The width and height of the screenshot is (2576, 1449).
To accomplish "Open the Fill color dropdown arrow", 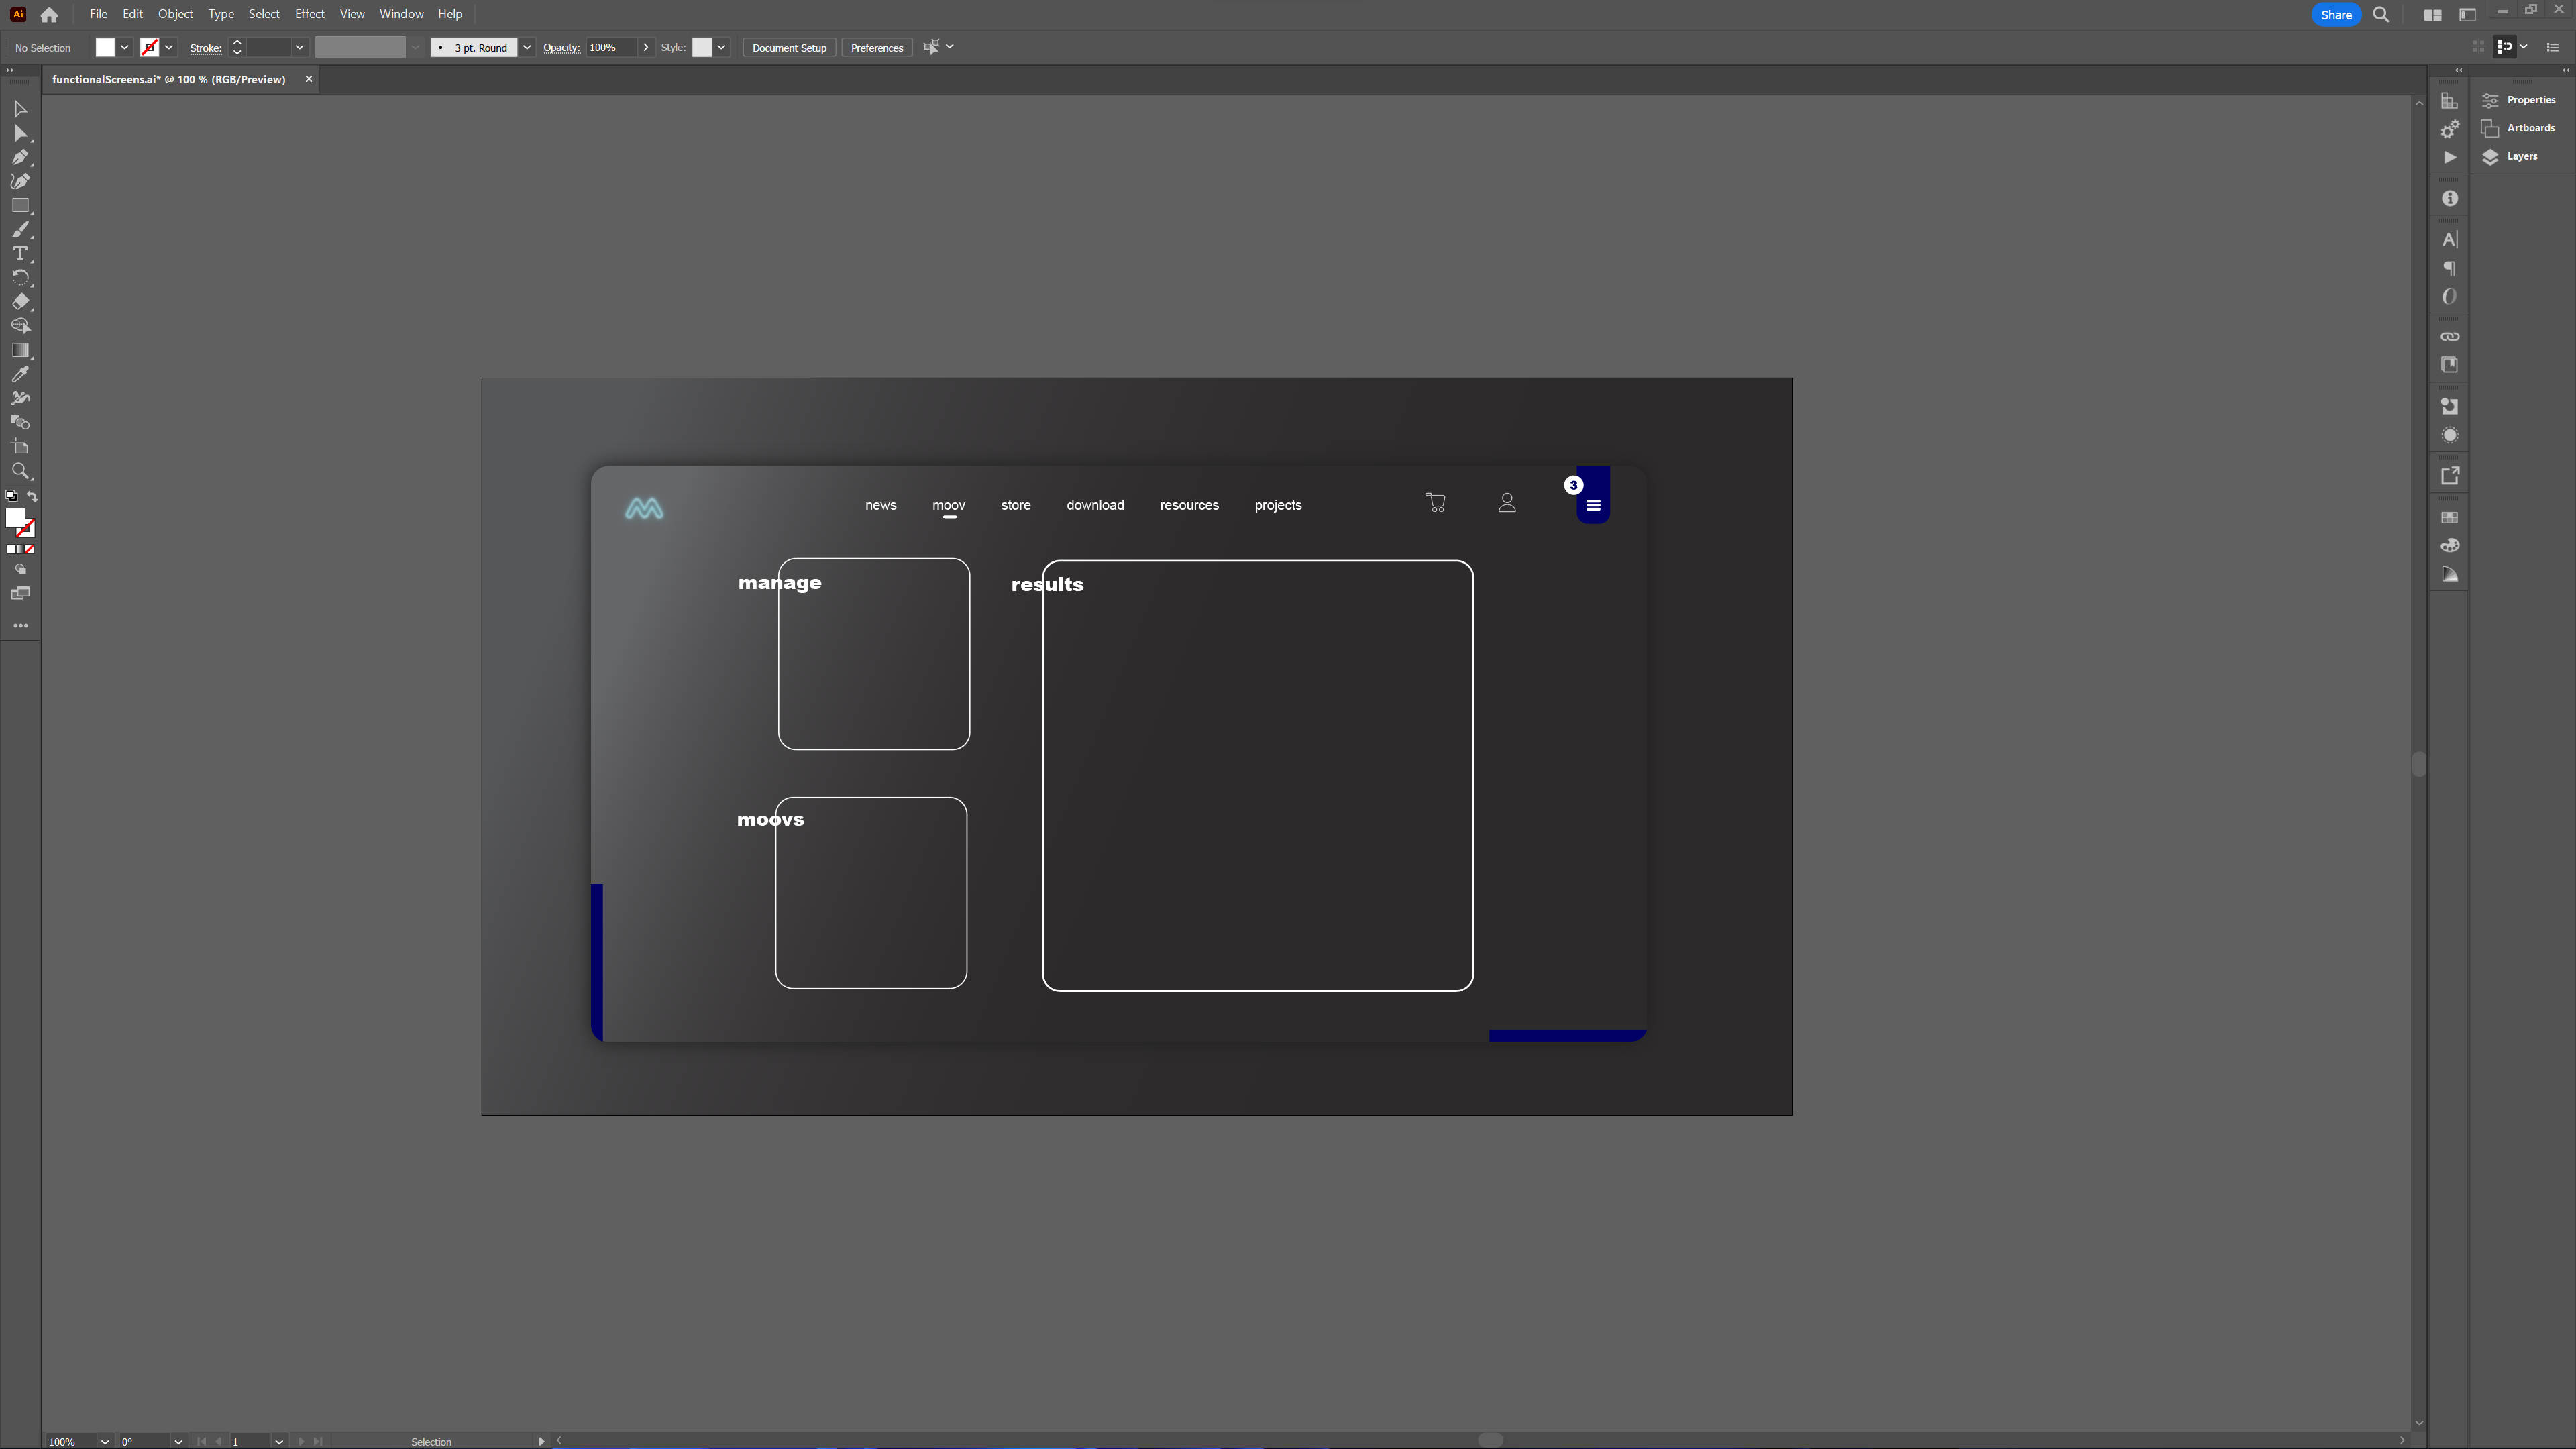I will click(125, 47).
